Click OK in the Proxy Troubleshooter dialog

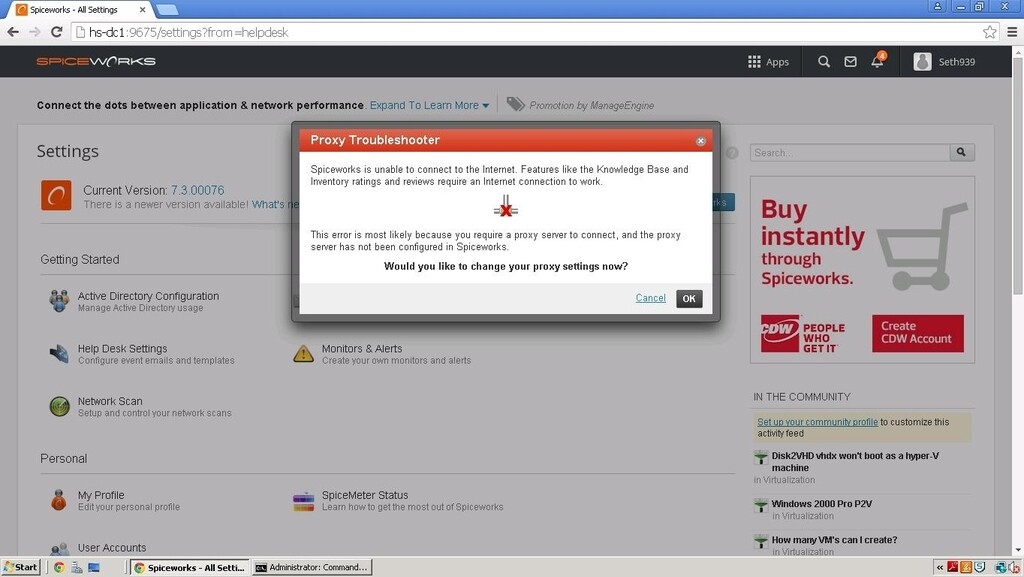click(x=689, y=298)
